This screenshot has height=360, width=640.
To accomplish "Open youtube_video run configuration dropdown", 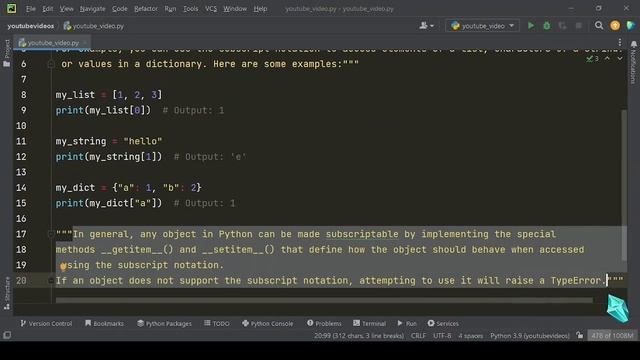I will click(x=482, y=26).
